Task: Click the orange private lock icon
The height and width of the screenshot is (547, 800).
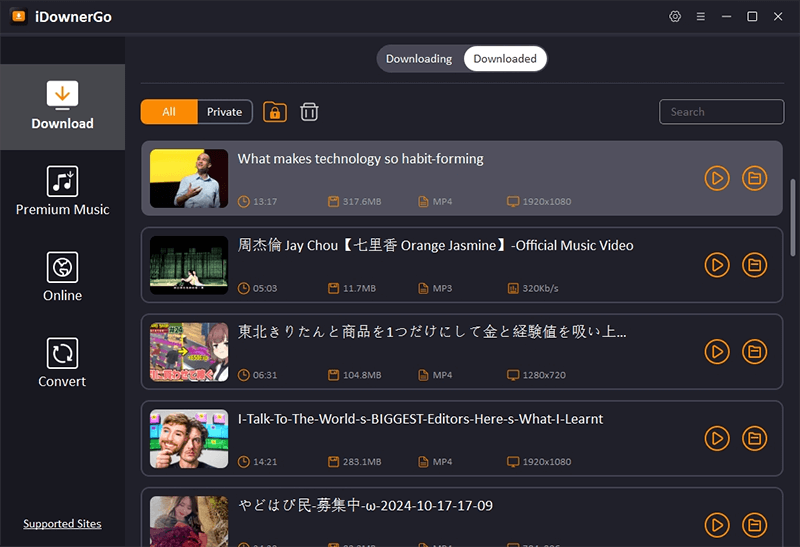Action: click(275, 112)
